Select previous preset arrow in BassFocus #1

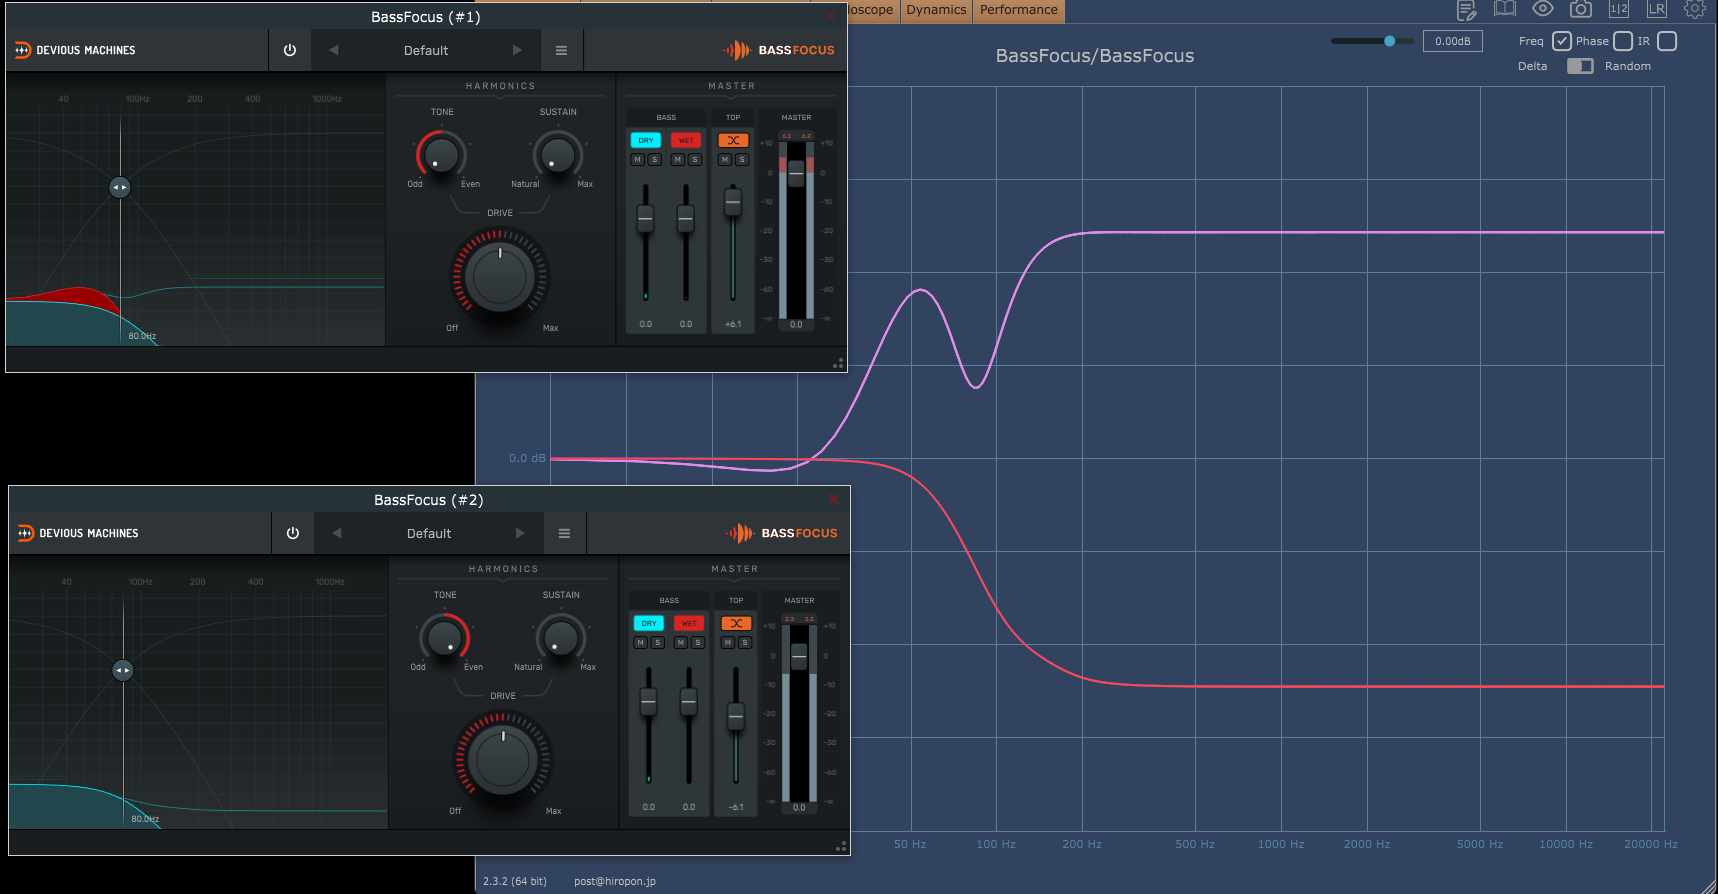tap(334, 50)
